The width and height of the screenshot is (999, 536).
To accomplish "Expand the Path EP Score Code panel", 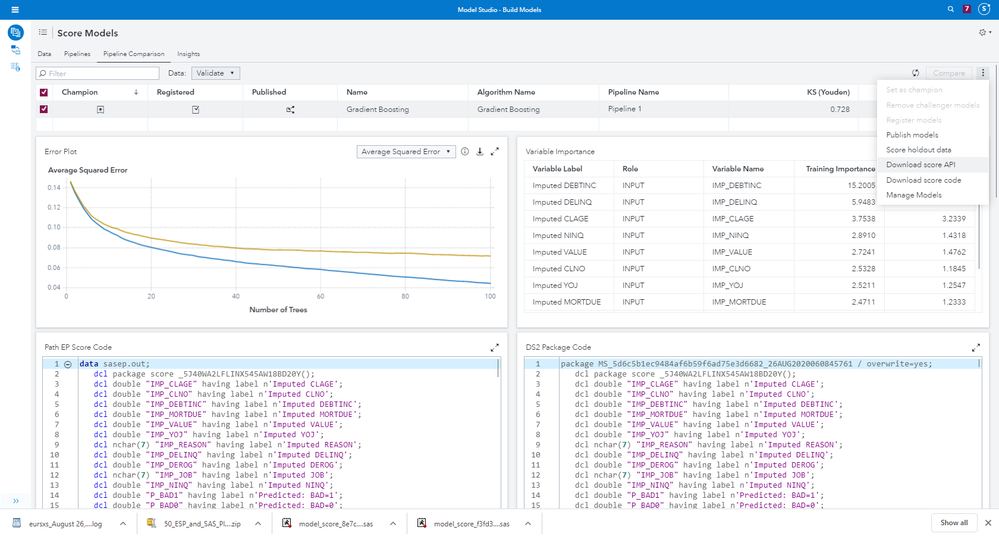I will pos(494,347).
